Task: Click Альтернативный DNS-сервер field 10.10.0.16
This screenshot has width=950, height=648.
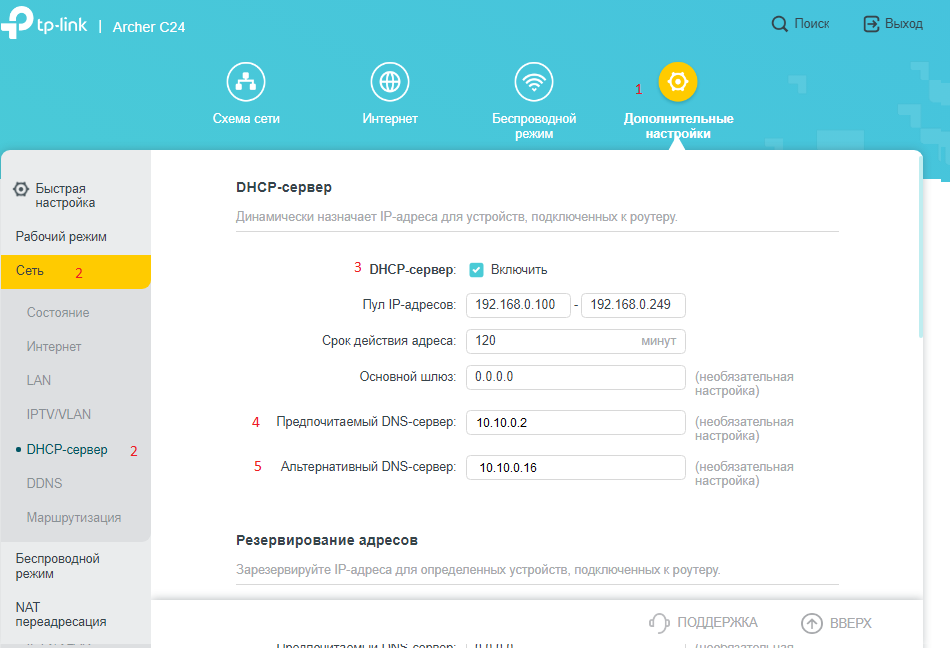Action: (576, 468)
